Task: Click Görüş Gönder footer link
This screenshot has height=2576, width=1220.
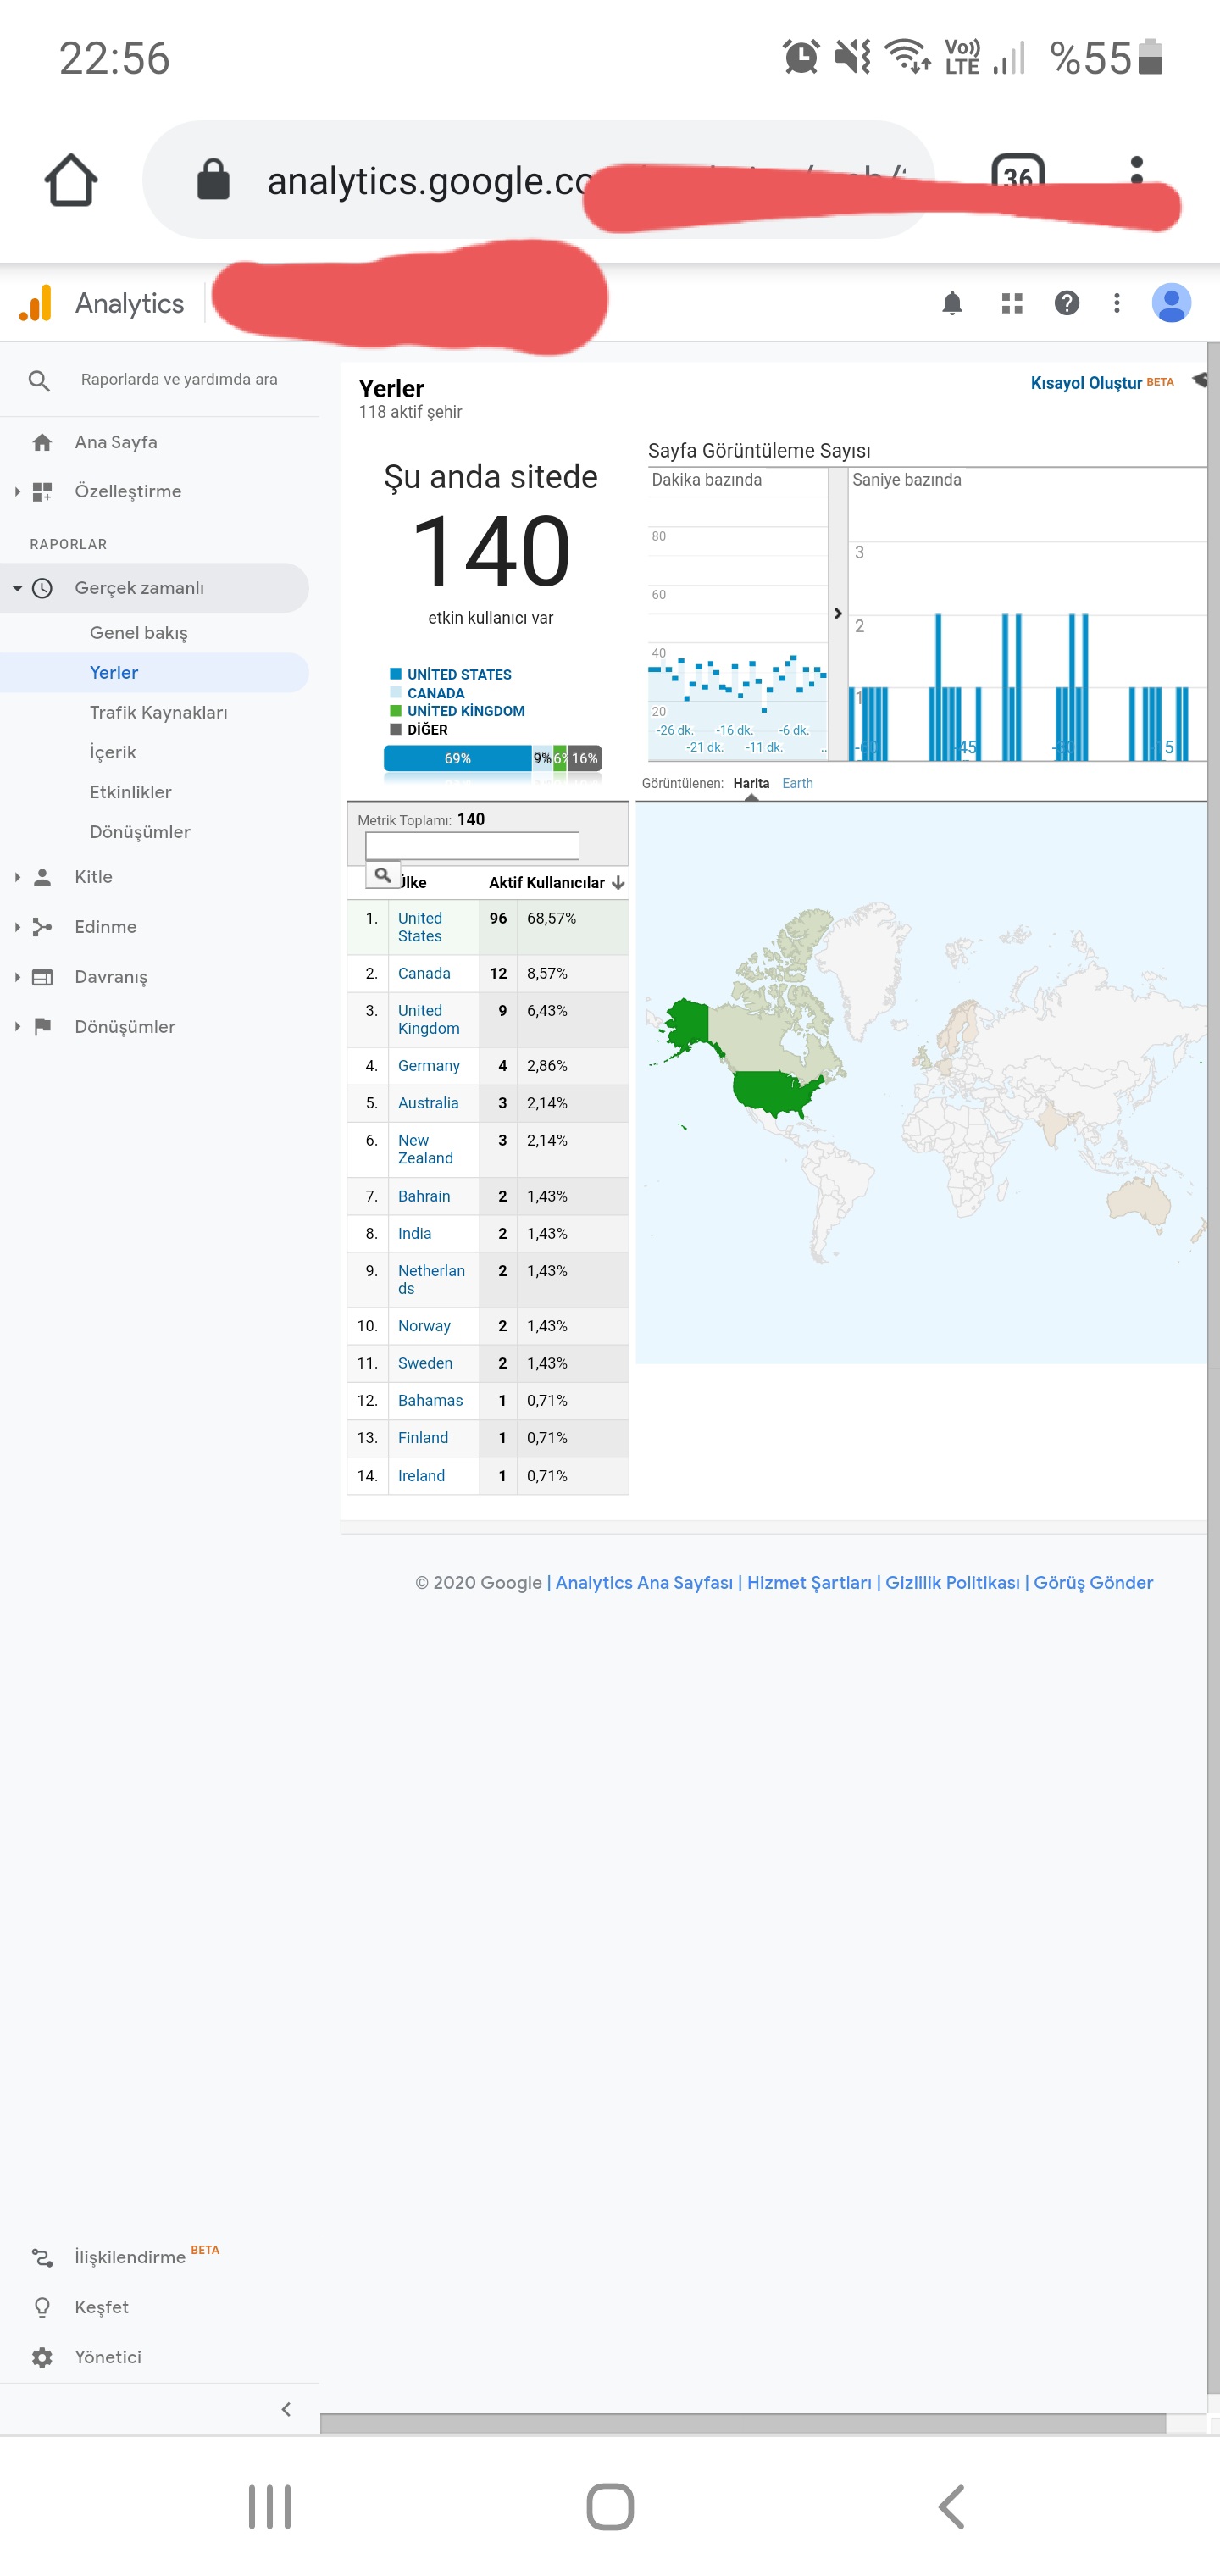Action: [1093, 1582]
